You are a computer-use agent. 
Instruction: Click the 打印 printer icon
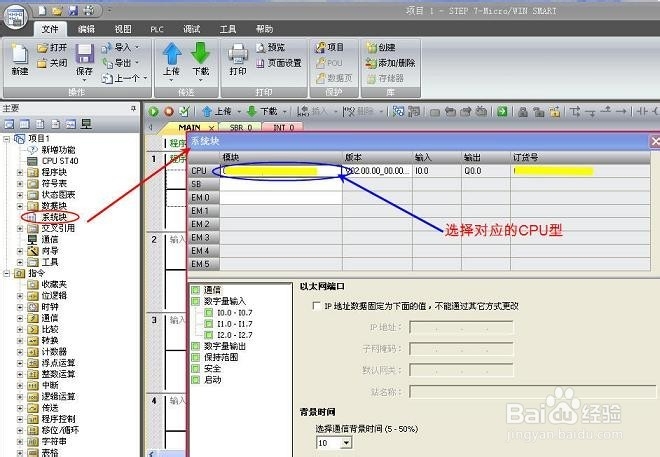point(238,54)
